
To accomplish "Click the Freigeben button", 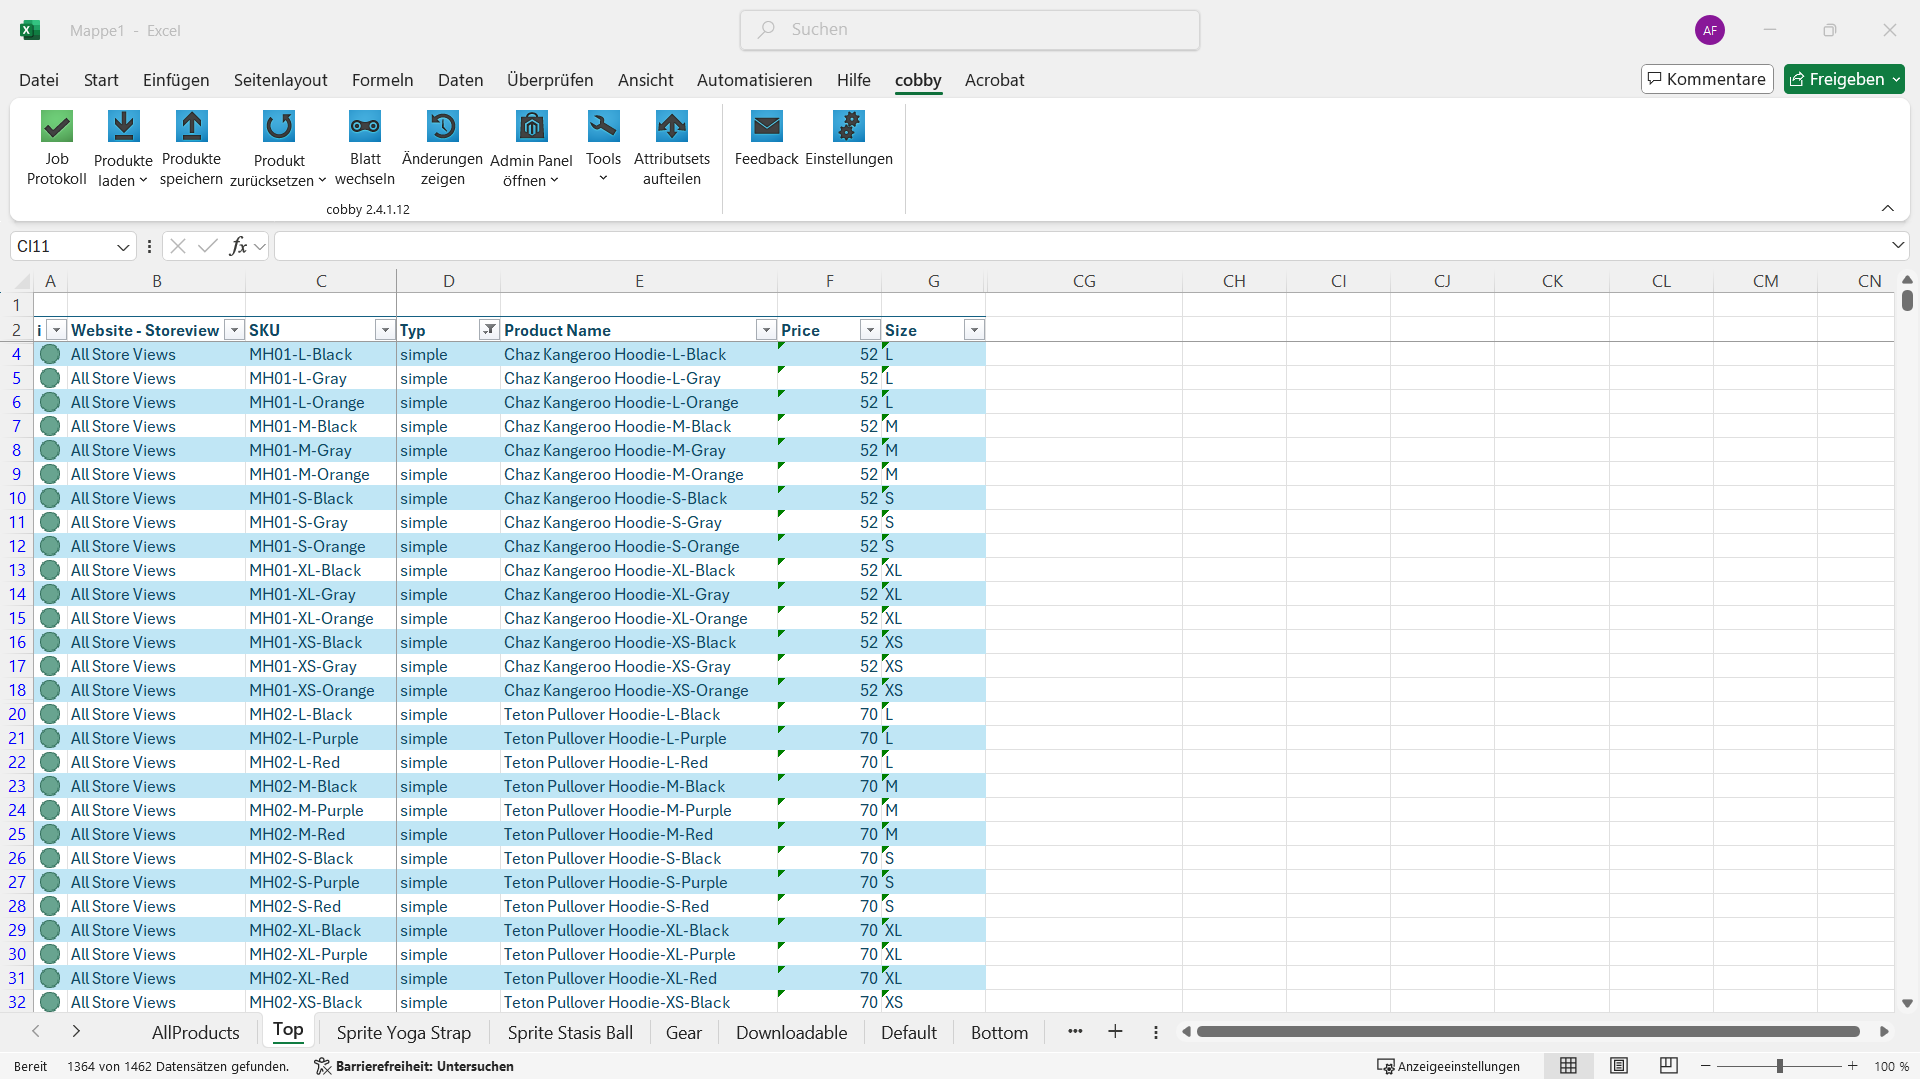I will (1838, 79).
